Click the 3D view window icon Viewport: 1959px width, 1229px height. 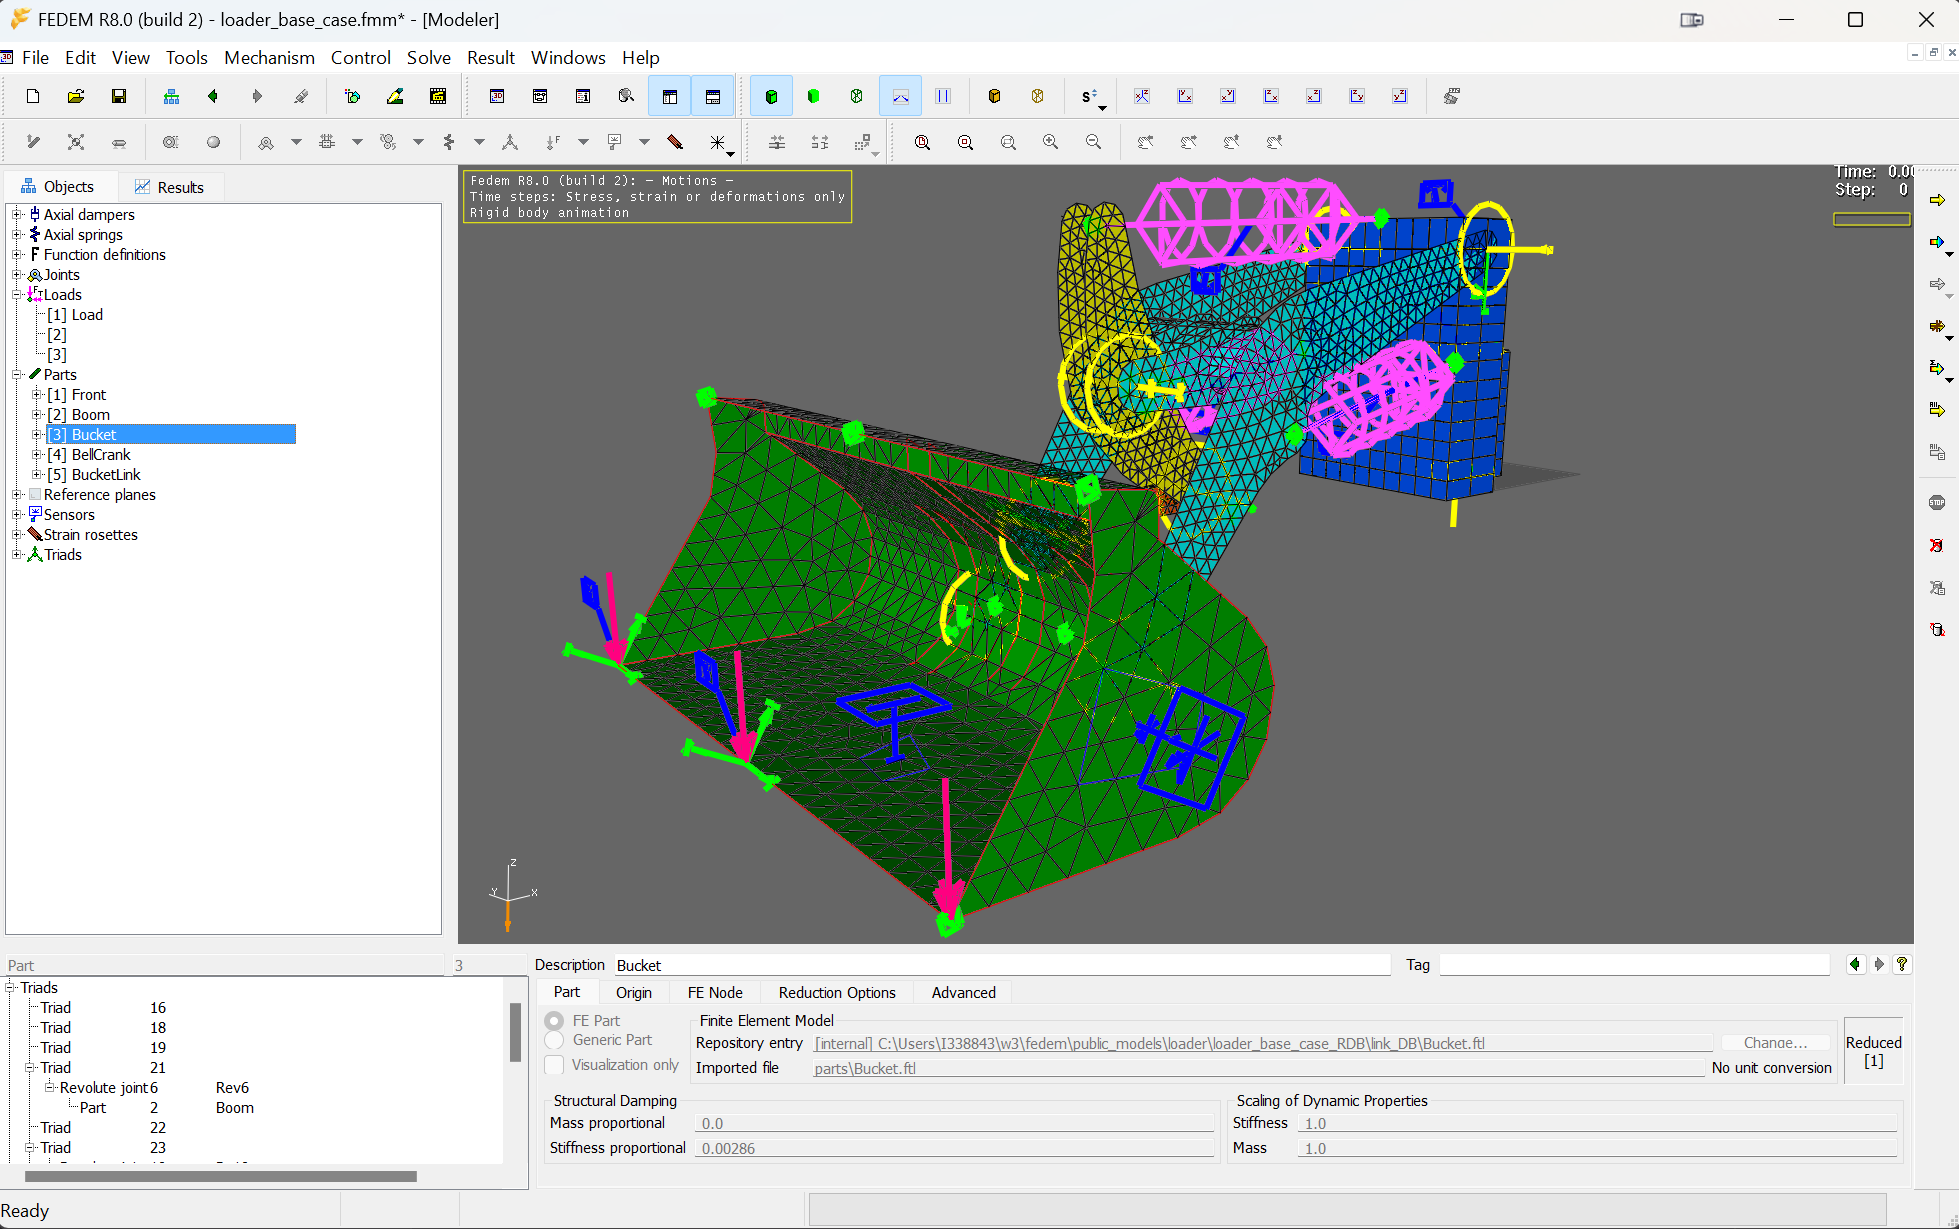click(497, 96)
